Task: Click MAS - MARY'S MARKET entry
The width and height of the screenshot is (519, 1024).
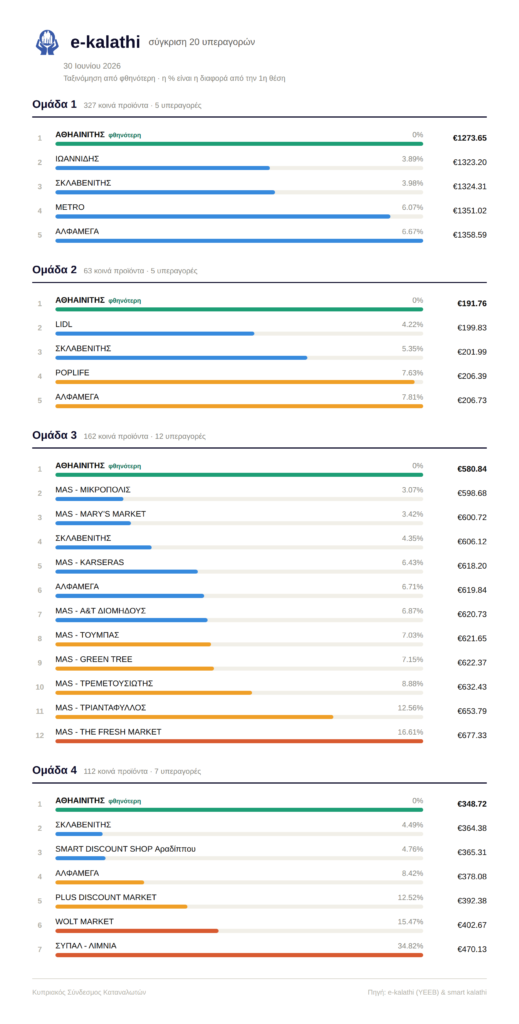Action: coord(261,517)
